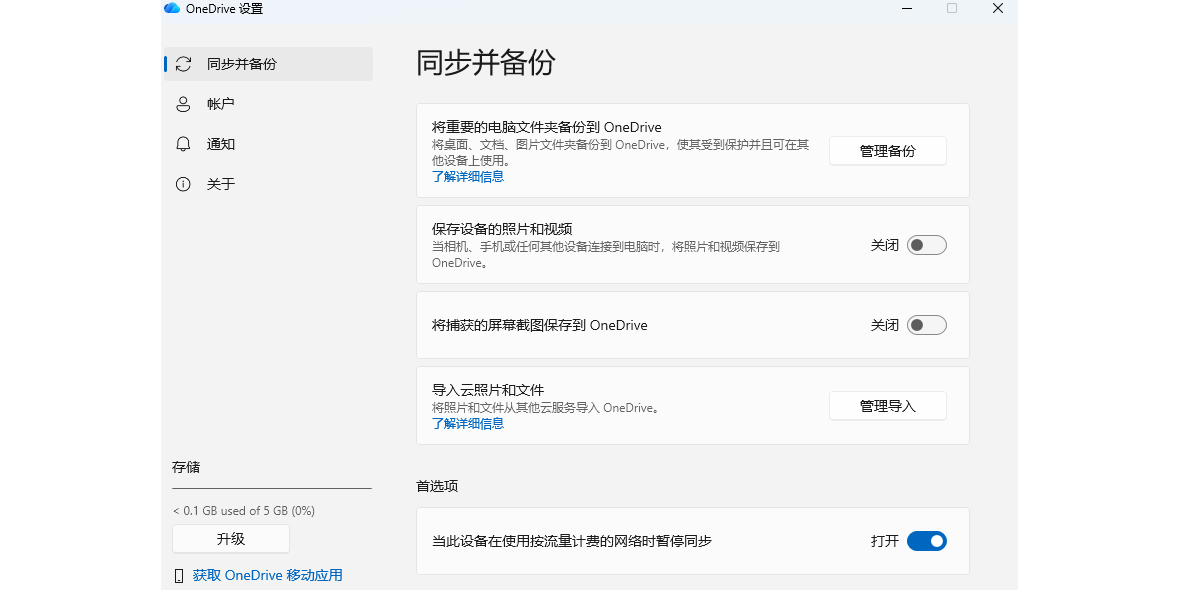The height and width of the screenshot is (590, 1180).
Task: Open the 获取 OneDrive 移动应用 link
Action: 268,576
